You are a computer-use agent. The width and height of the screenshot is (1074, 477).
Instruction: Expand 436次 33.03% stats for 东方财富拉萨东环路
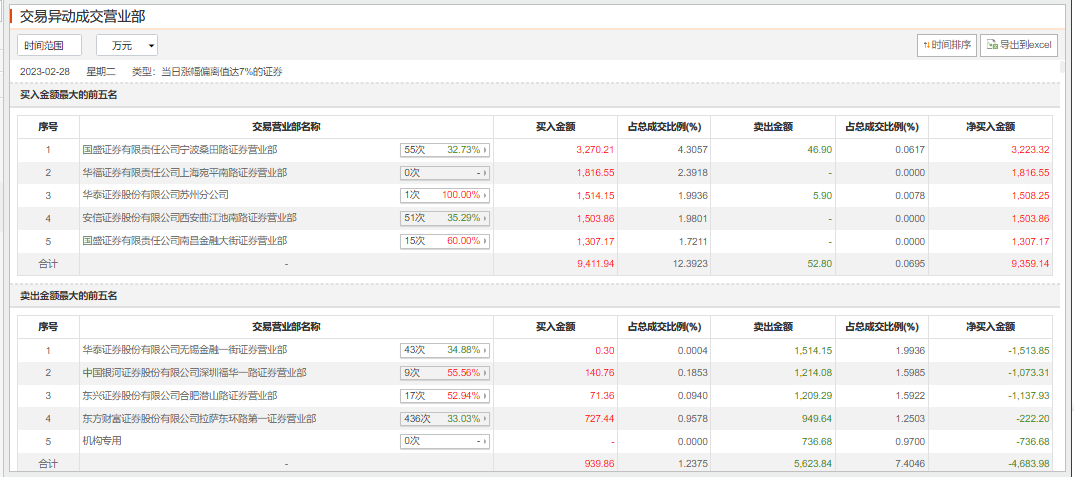(445, 419)
